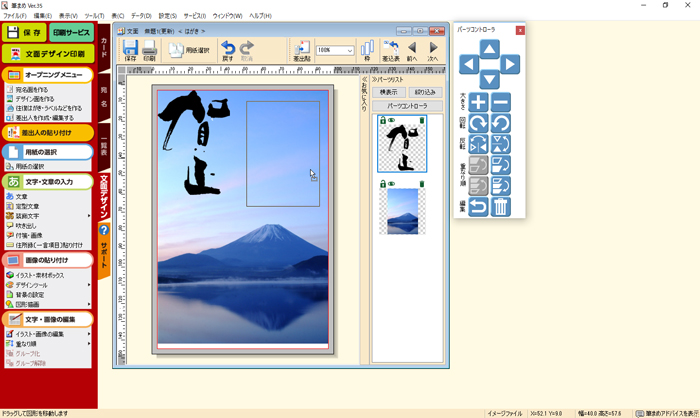
Task: Click the 差出人 sender icon in toolbar
Action: click(301, 51)
